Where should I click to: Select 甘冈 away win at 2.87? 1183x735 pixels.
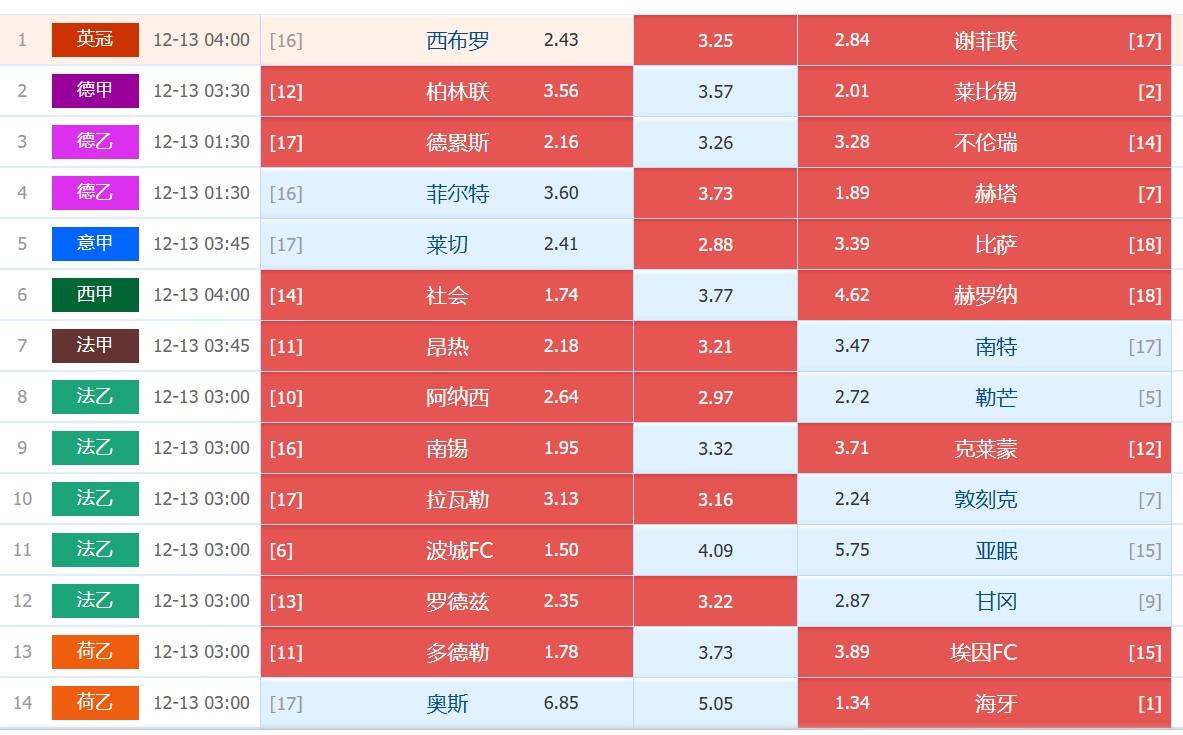click(x=984, y=602)
